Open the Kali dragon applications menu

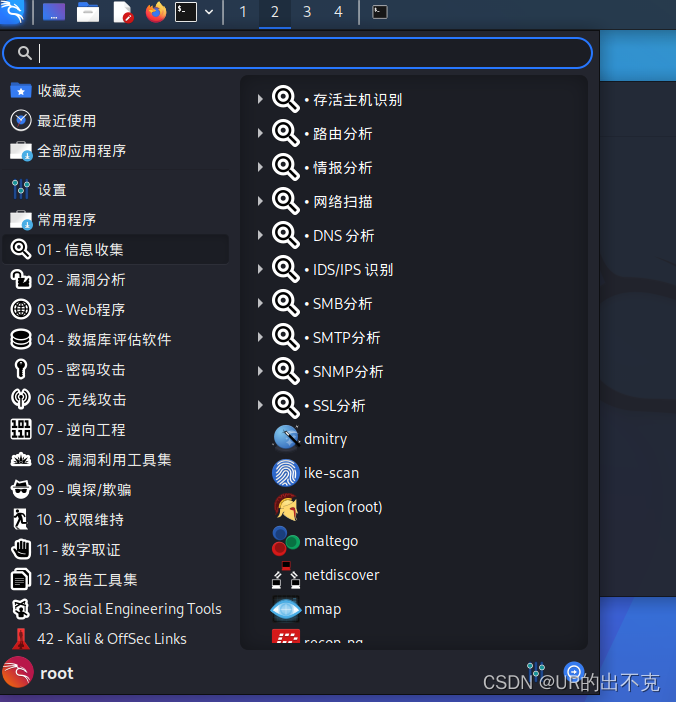coord(13,12)
